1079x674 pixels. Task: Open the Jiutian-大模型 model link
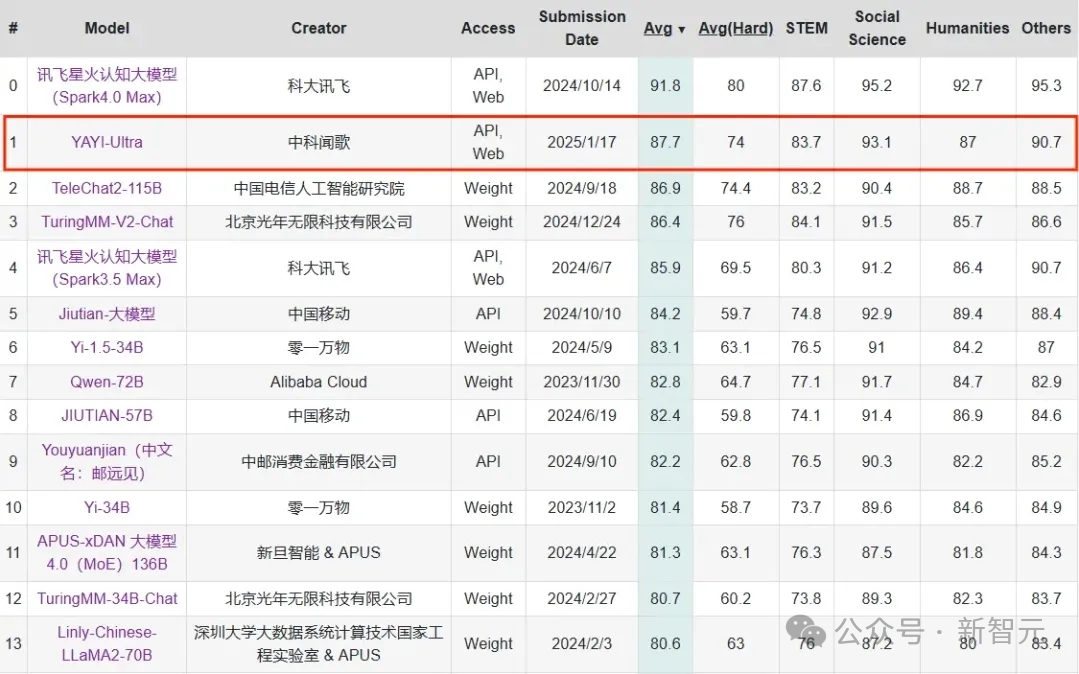[107, 314]
